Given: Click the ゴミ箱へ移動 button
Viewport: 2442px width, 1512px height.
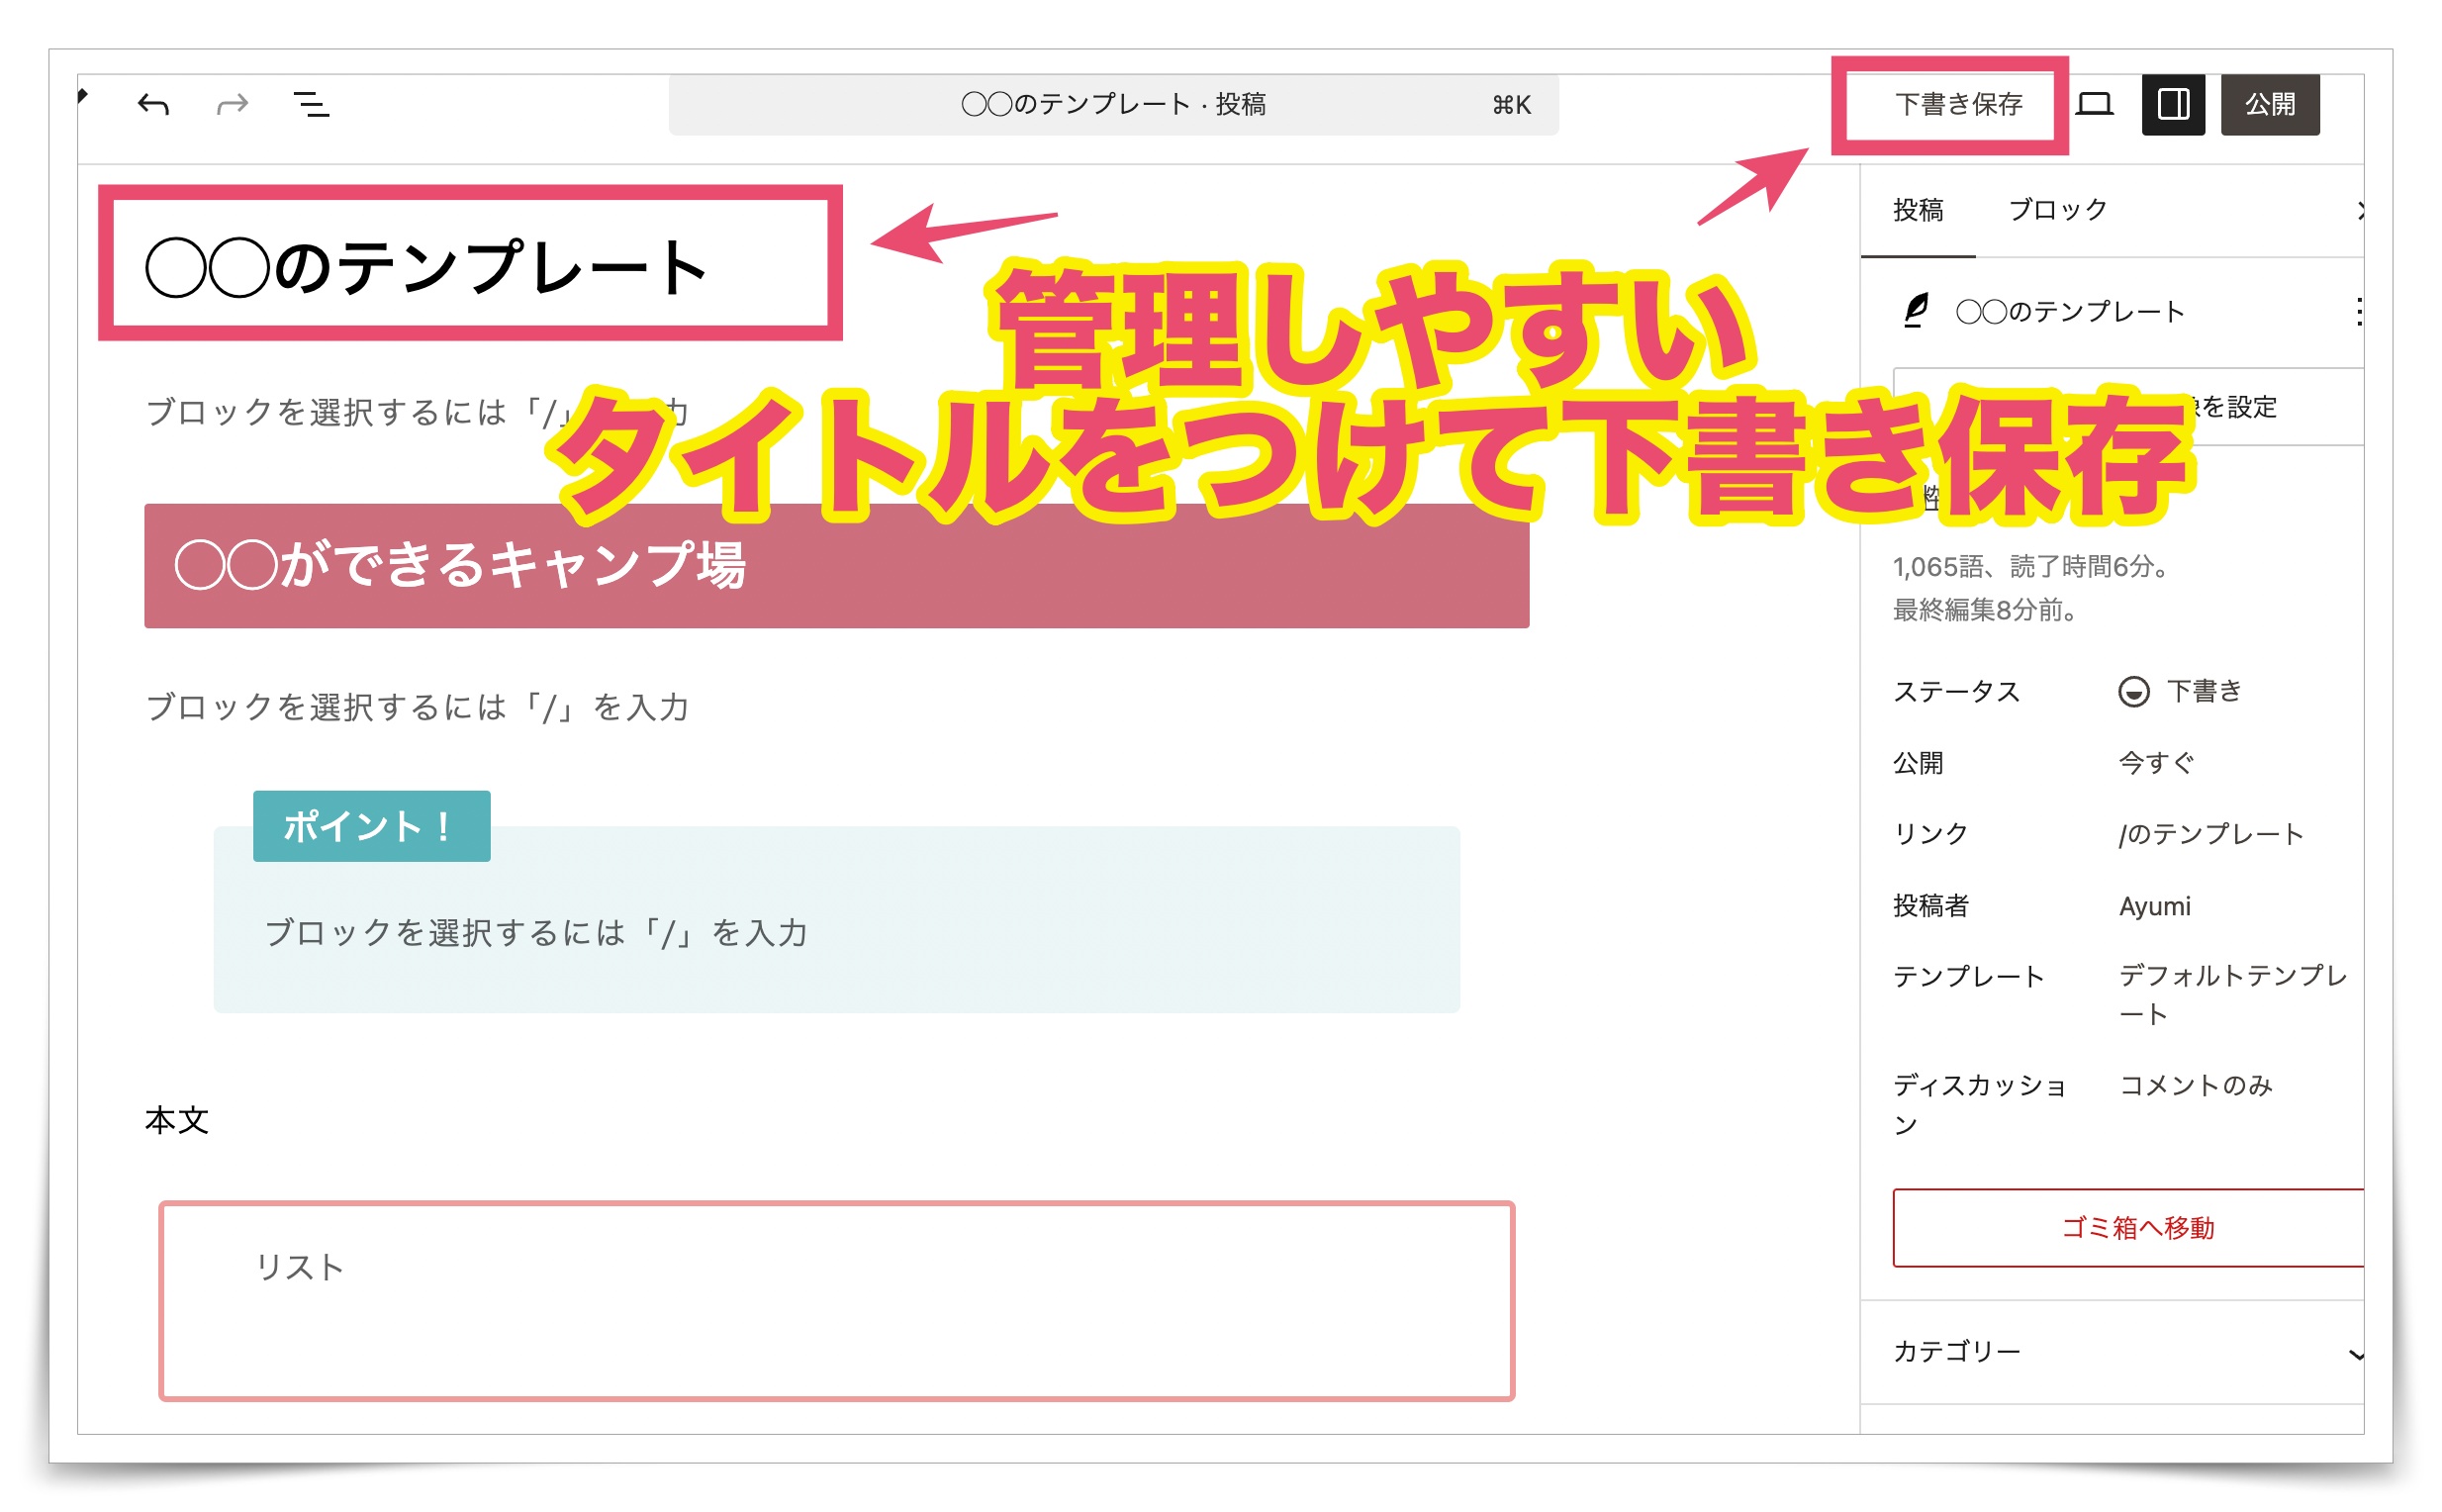Looking at the screenshot, I should (x=2128, y=1227).
